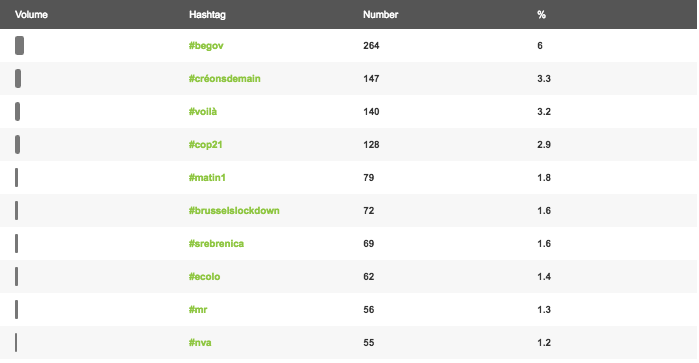
Task: Open the #créonsdemain hashtag link
Action: 224,79
